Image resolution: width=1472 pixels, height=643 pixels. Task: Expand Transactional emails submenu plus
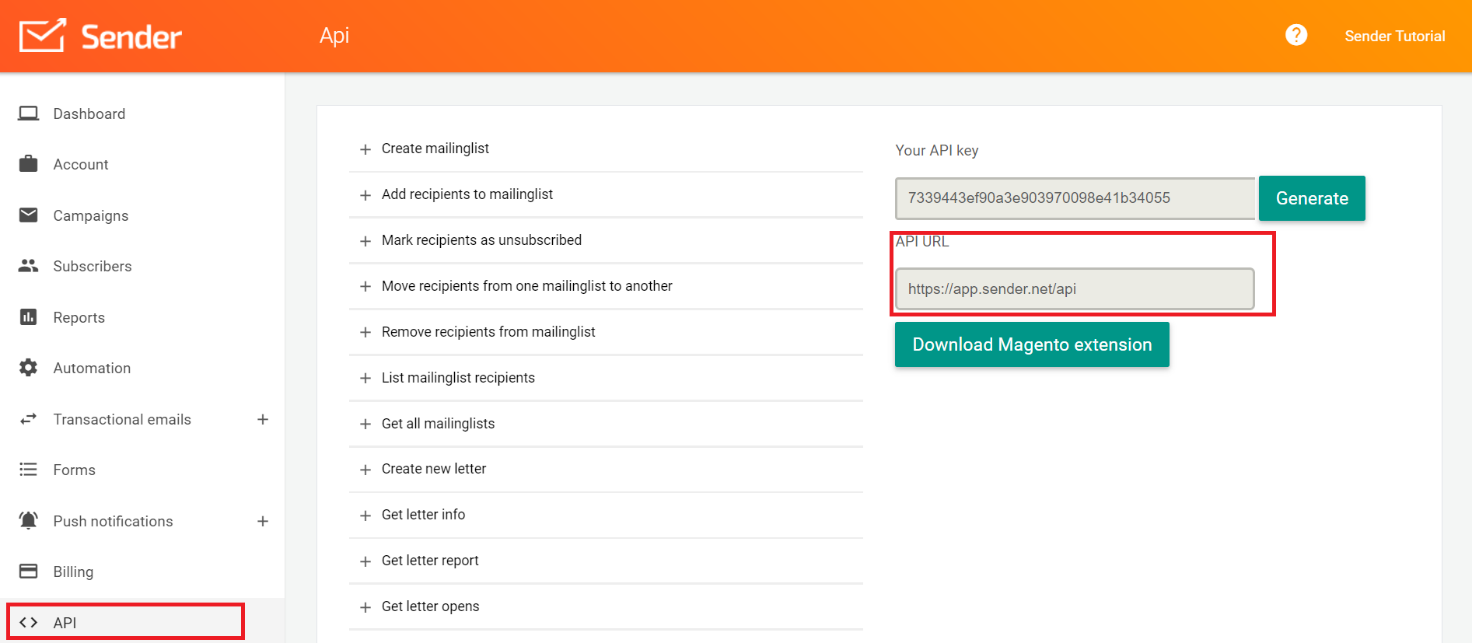click(x=263, y=419)
